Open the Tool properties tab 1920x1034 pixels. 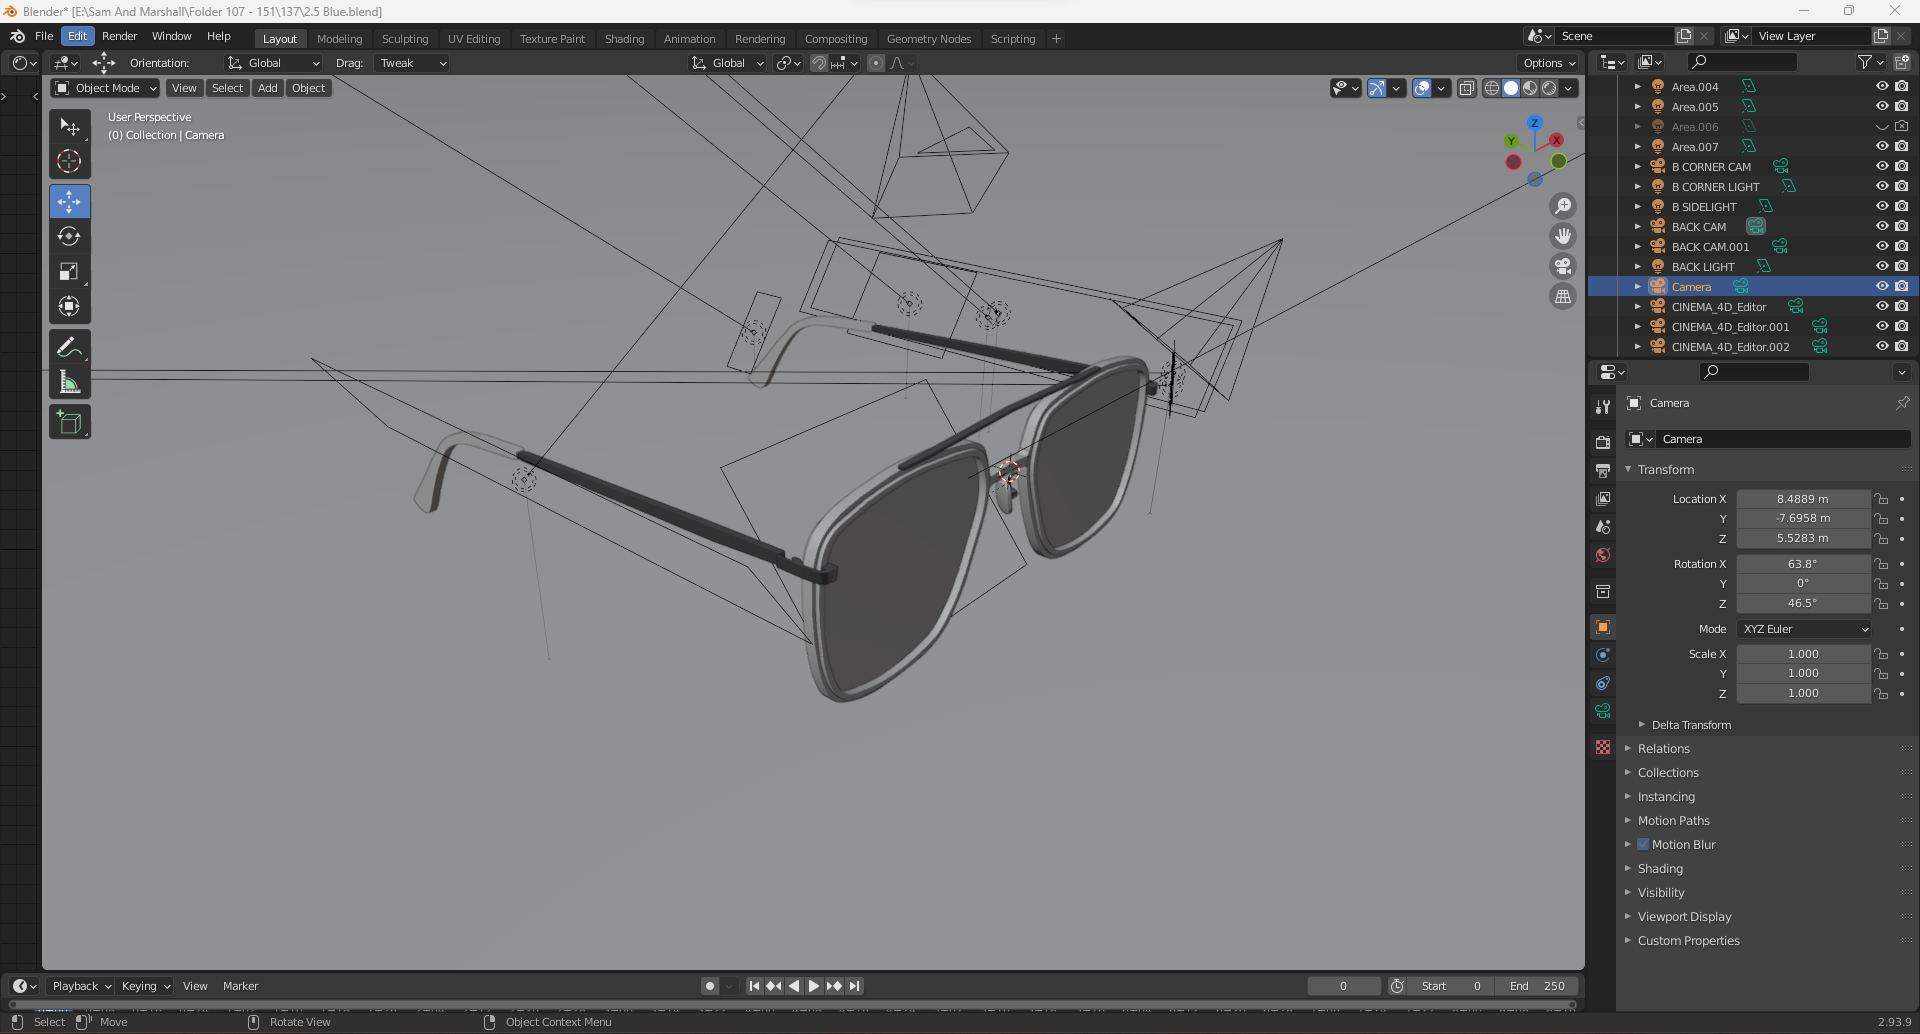[x=1603, y=407]
